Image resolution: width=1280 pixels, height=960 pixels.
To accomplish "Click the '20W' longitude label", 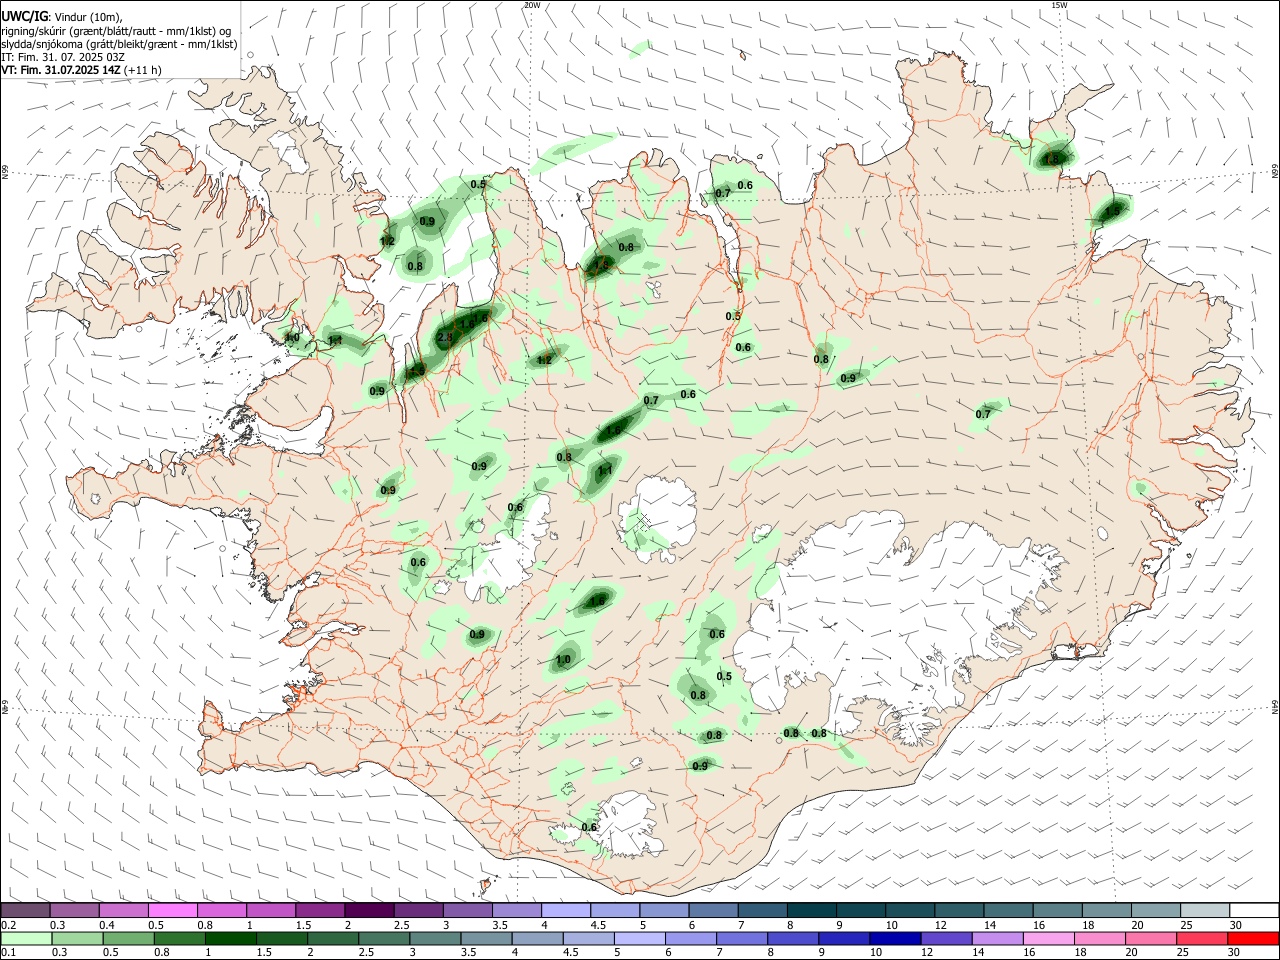I will click(532, 5).
